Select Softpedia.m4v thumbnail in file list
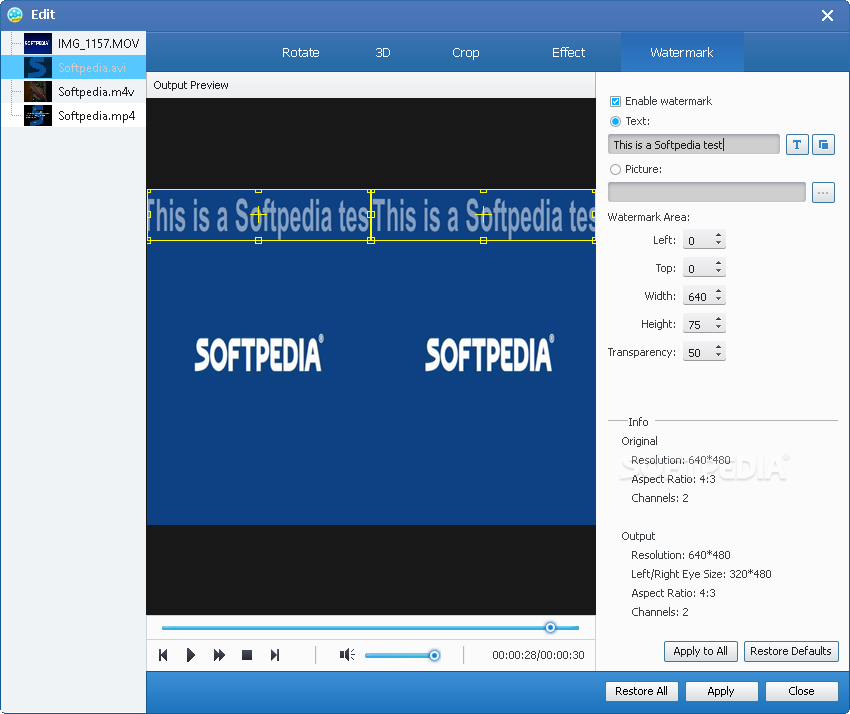Screen dimensions: 850x714 coord(38,91)
